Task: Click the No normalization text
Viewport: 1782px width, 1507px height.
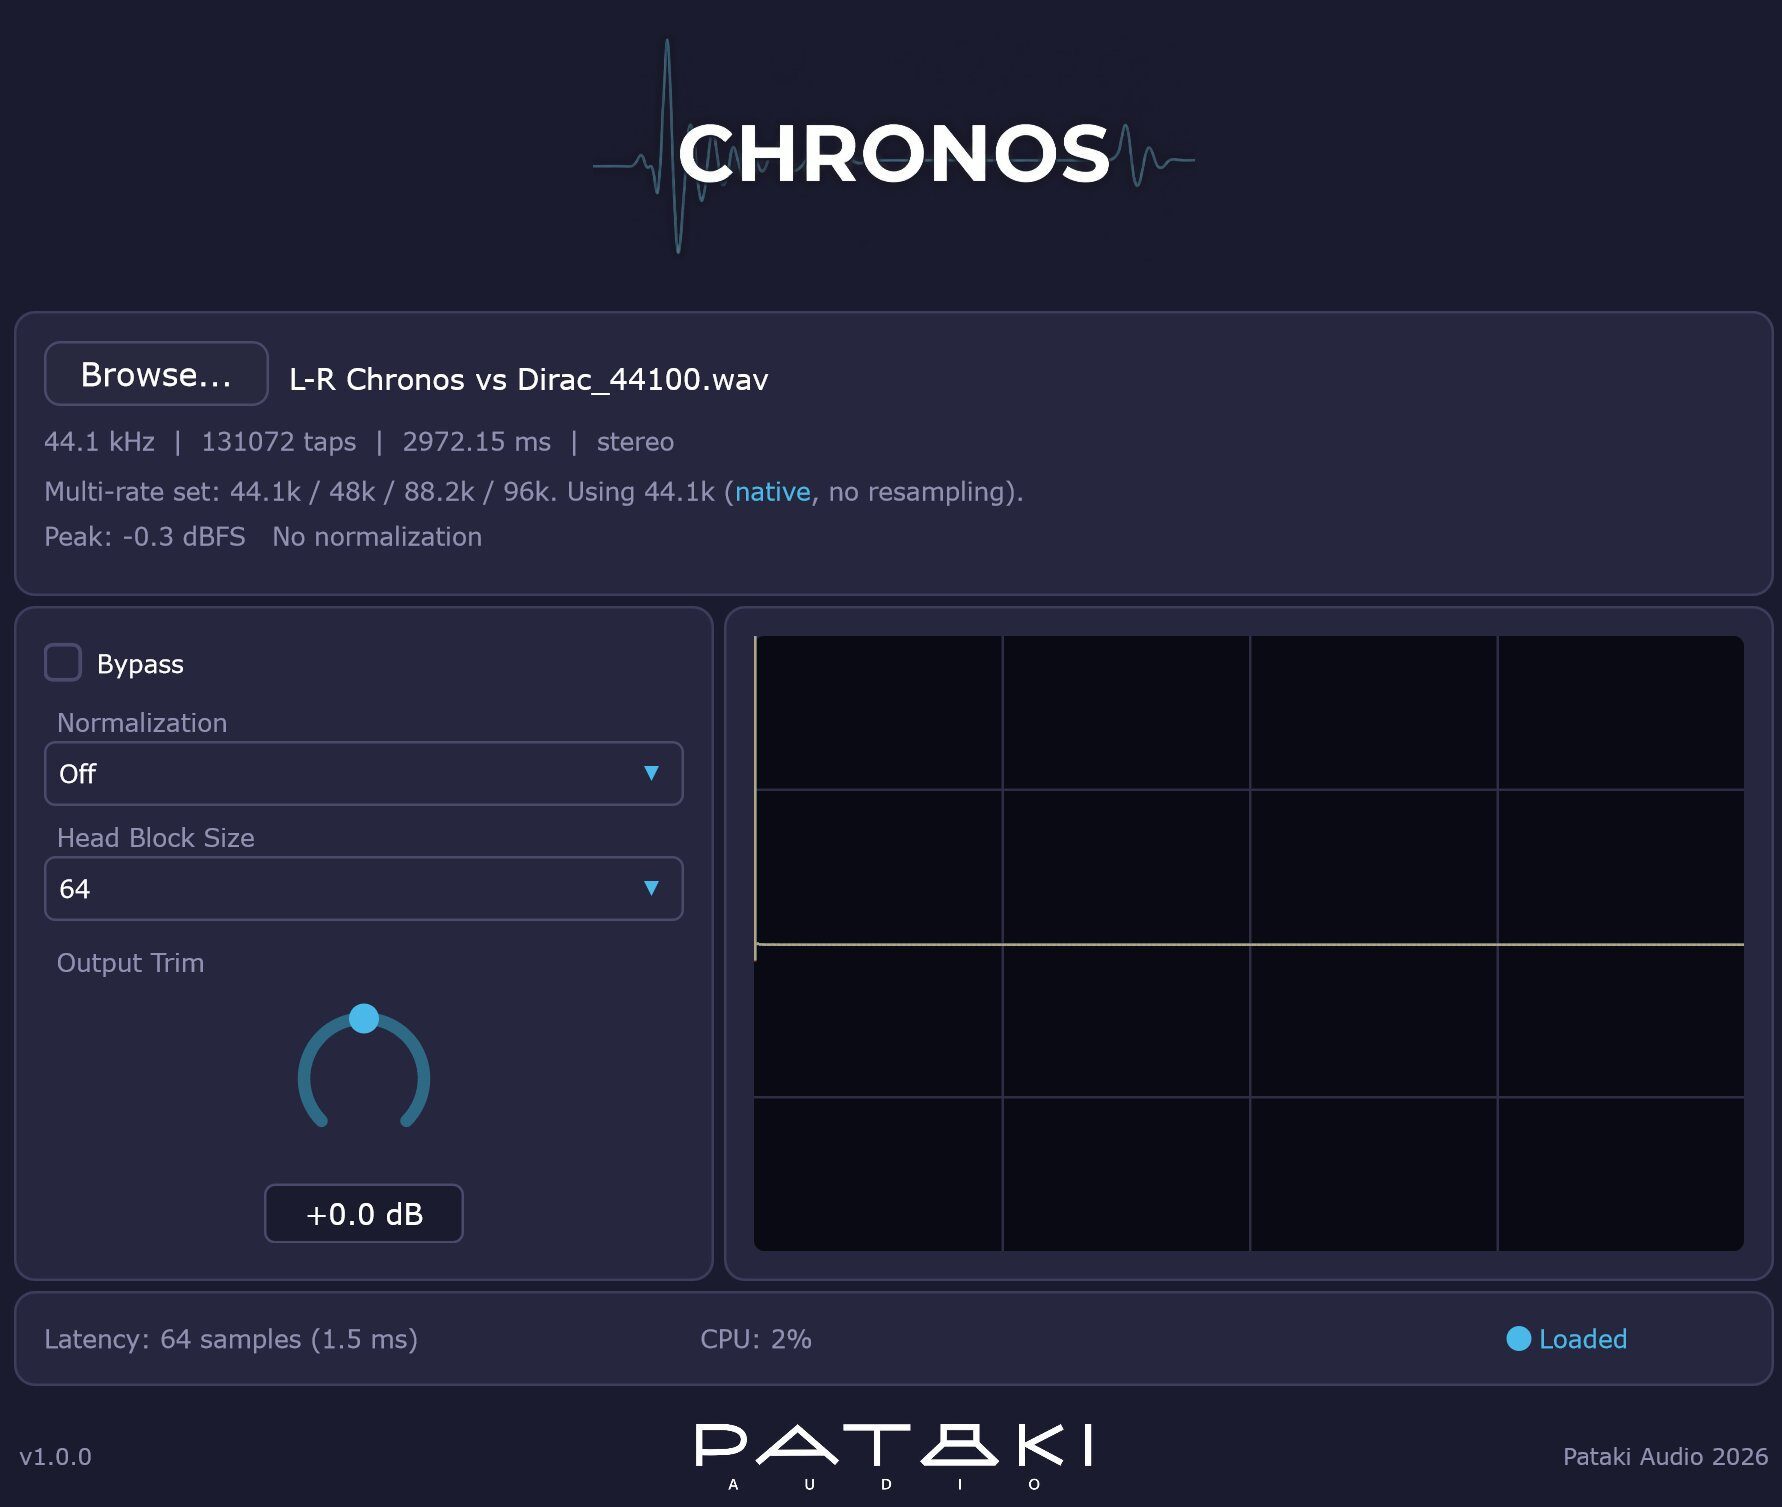Action: tap(377, 537)
